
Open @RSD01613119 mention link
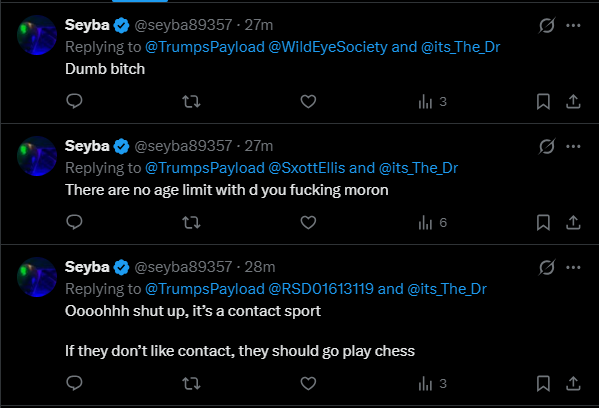pyautogui.click(x=321, y=289)
